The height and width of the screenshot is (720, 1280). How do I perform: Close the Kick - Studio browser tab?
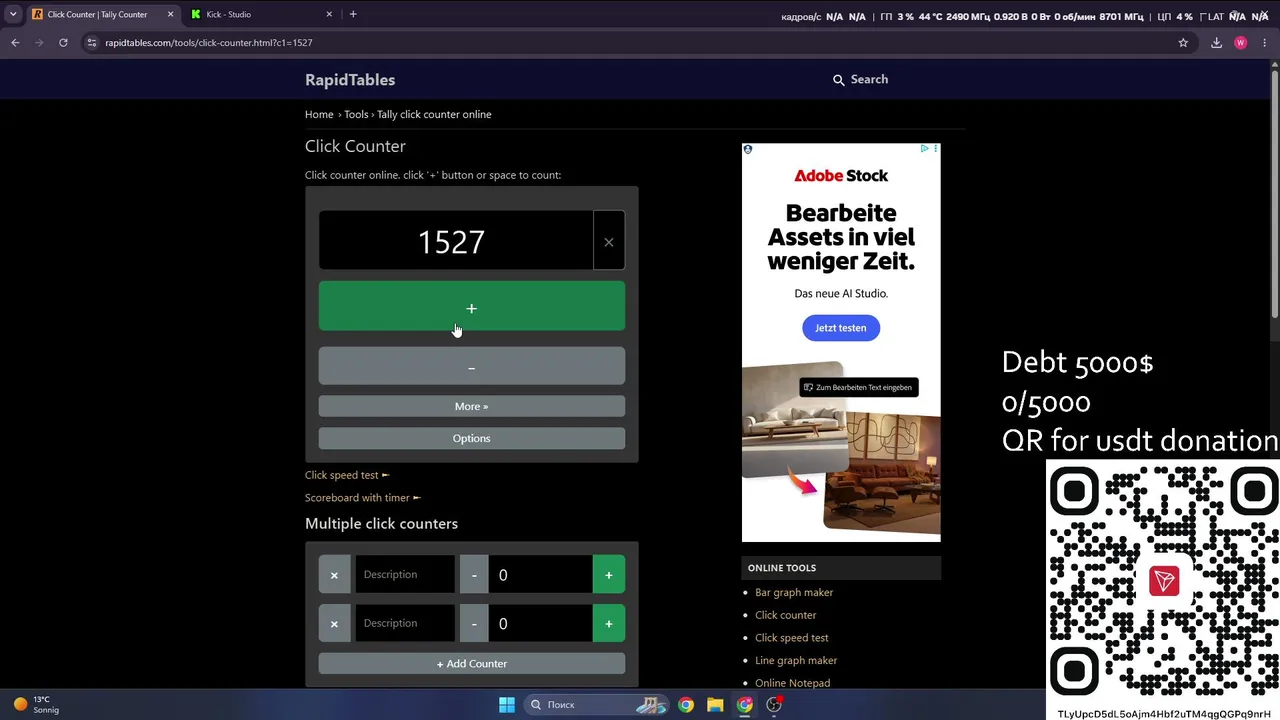tap(329, 14)
